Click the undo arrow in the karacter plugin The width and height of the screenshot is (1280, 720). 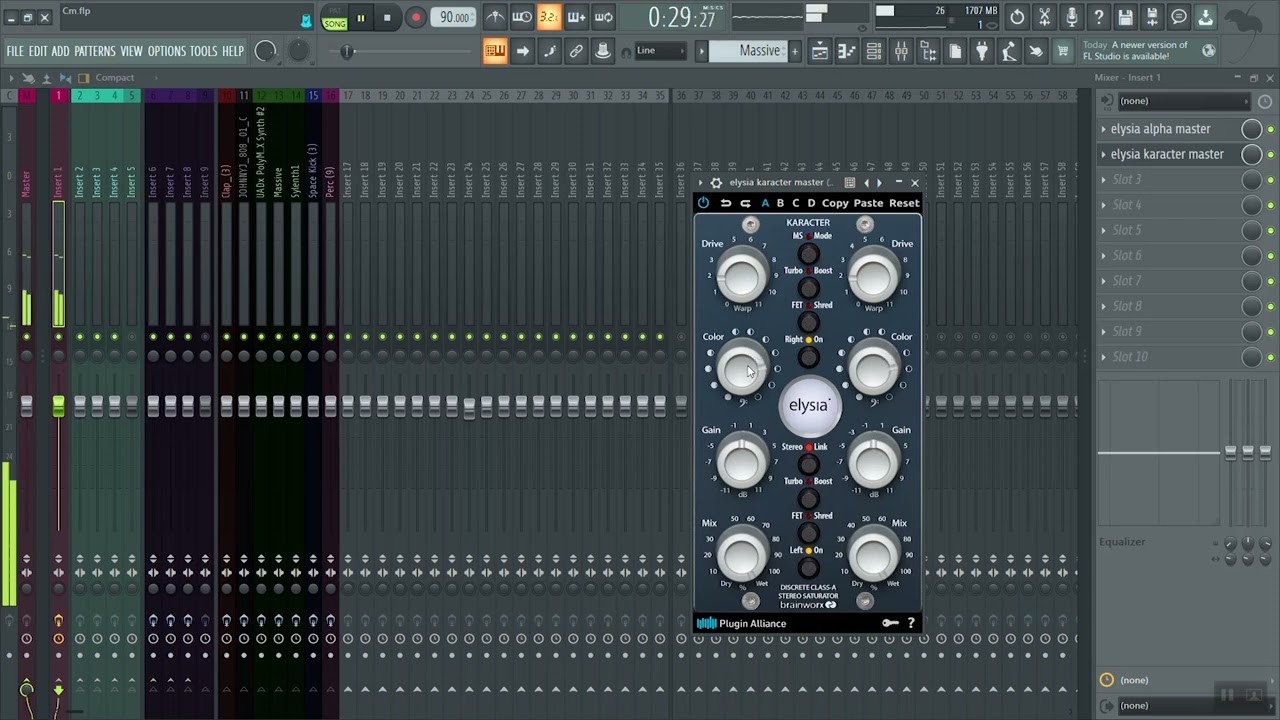coord(726,203)
